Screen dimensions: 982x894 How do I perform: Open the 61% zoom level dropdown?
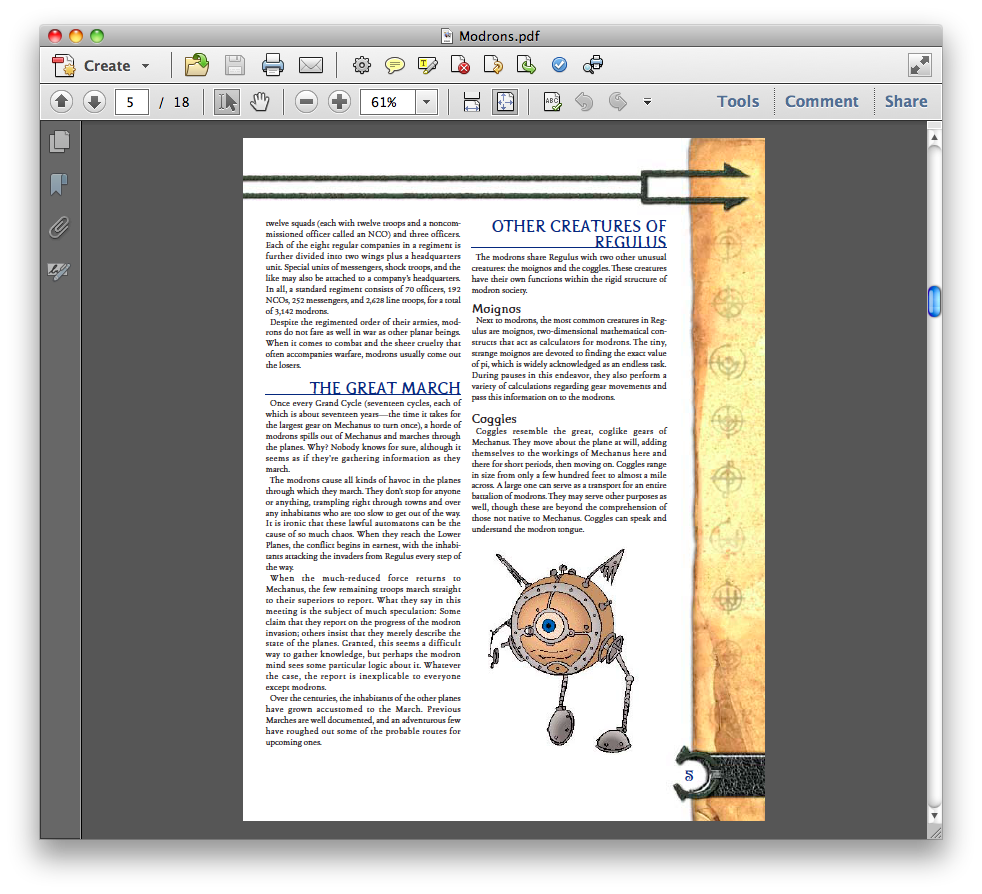coord(427,102)
